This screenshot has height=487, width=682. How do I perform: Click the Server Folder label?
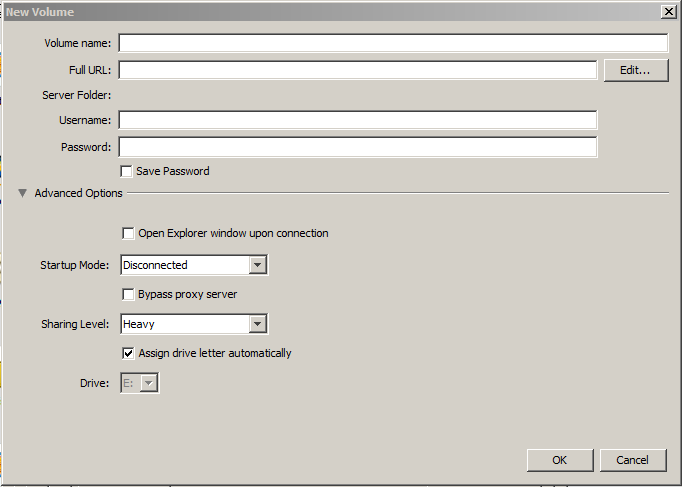click(x=76, y=95)
